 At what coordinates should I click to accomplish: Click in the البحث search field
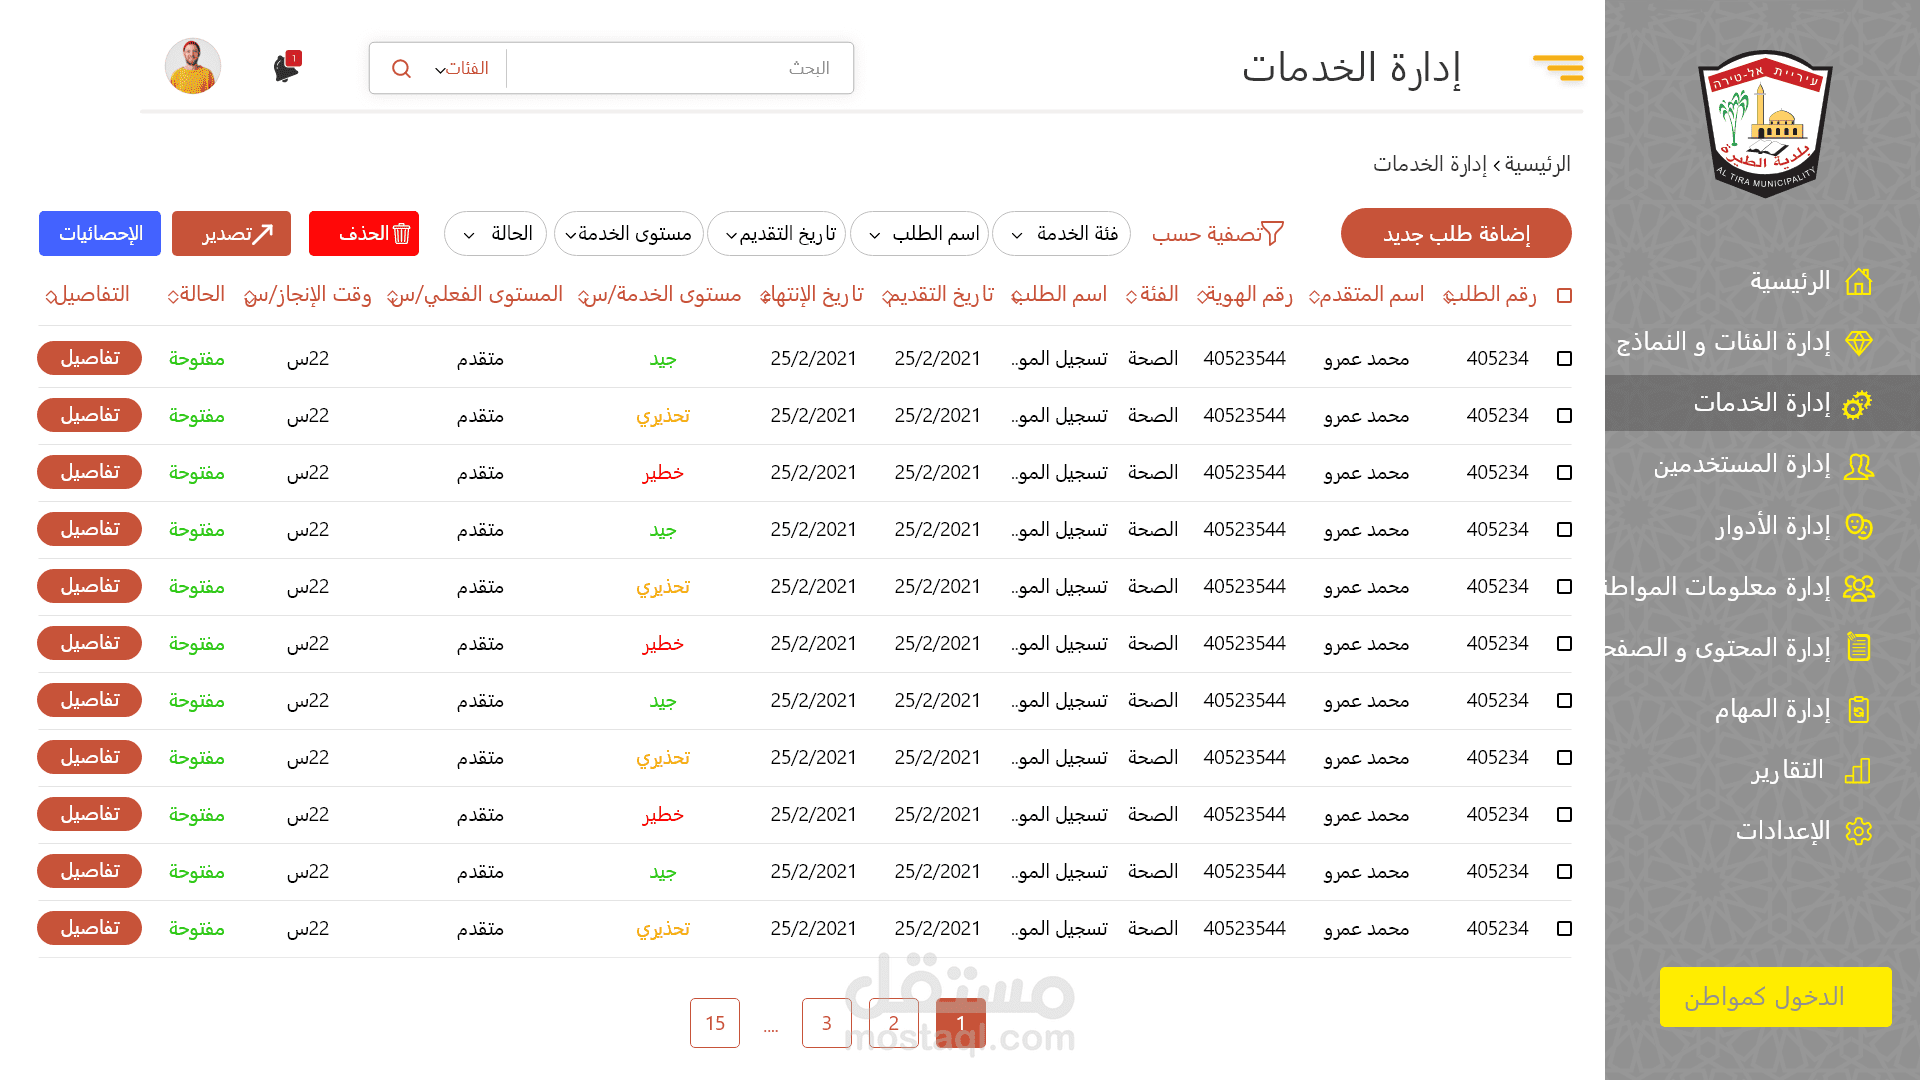pyautogui.click(x=680, y=68)
